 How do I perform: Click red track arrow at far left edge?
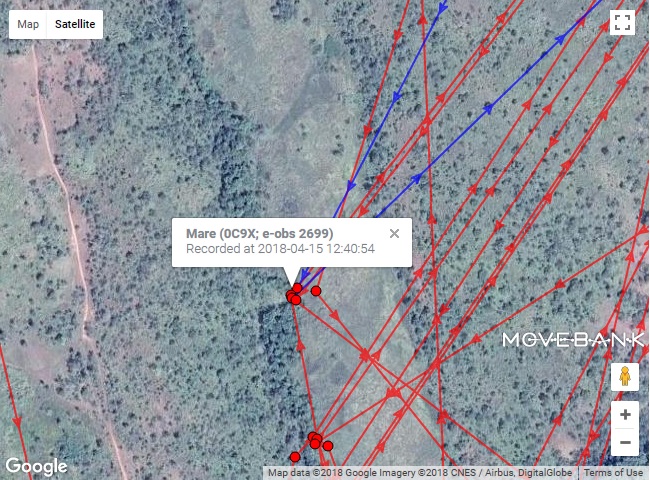click(x=17, y=422)
